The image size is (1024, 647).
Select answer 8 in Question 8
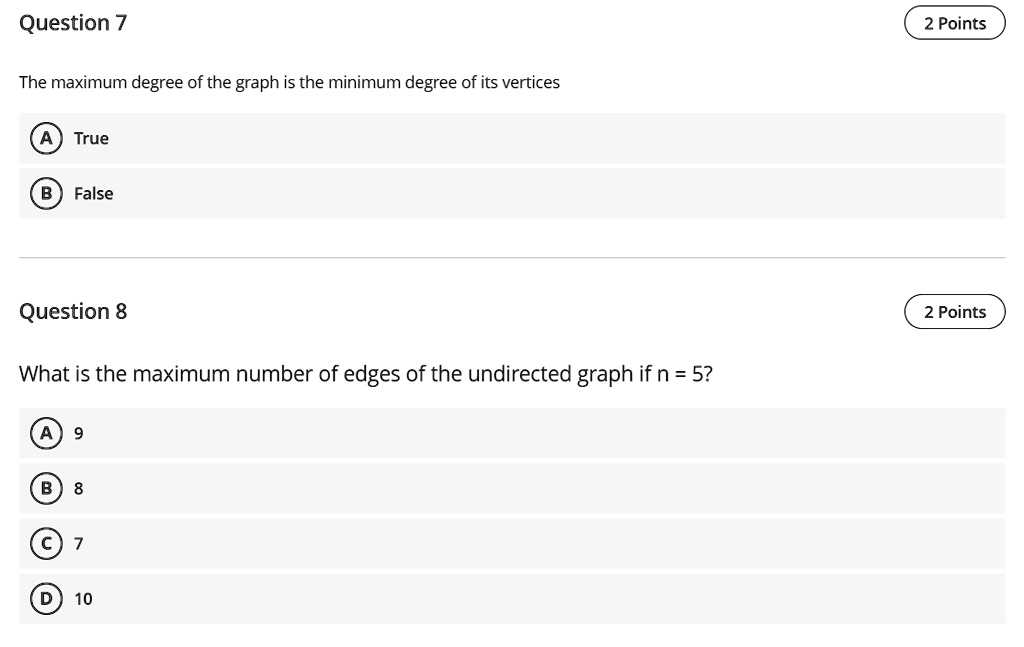(78, 488)
